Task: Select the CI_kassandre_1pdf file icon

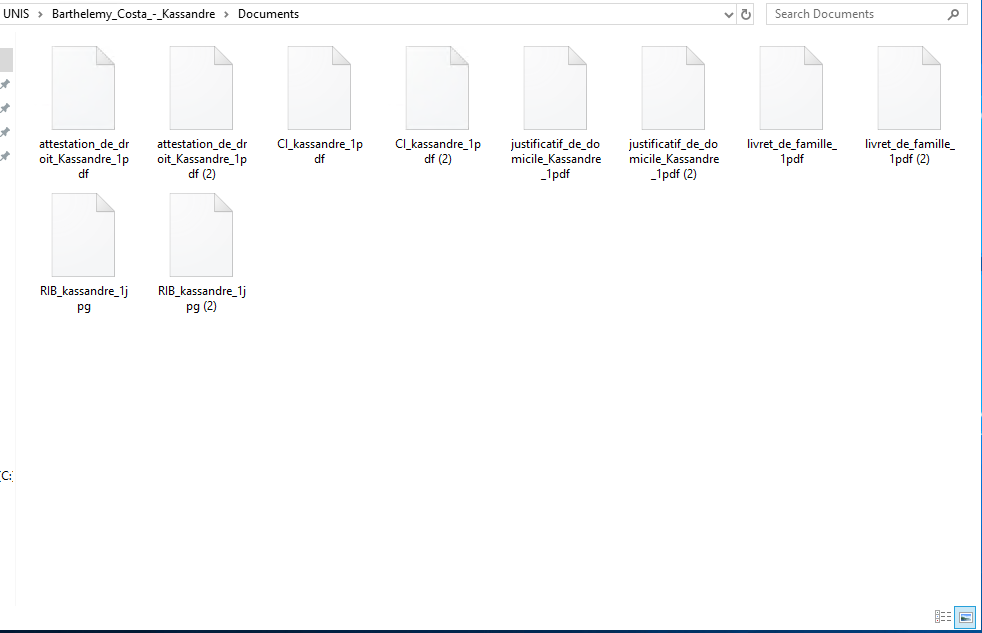Action: click(319, 88)
